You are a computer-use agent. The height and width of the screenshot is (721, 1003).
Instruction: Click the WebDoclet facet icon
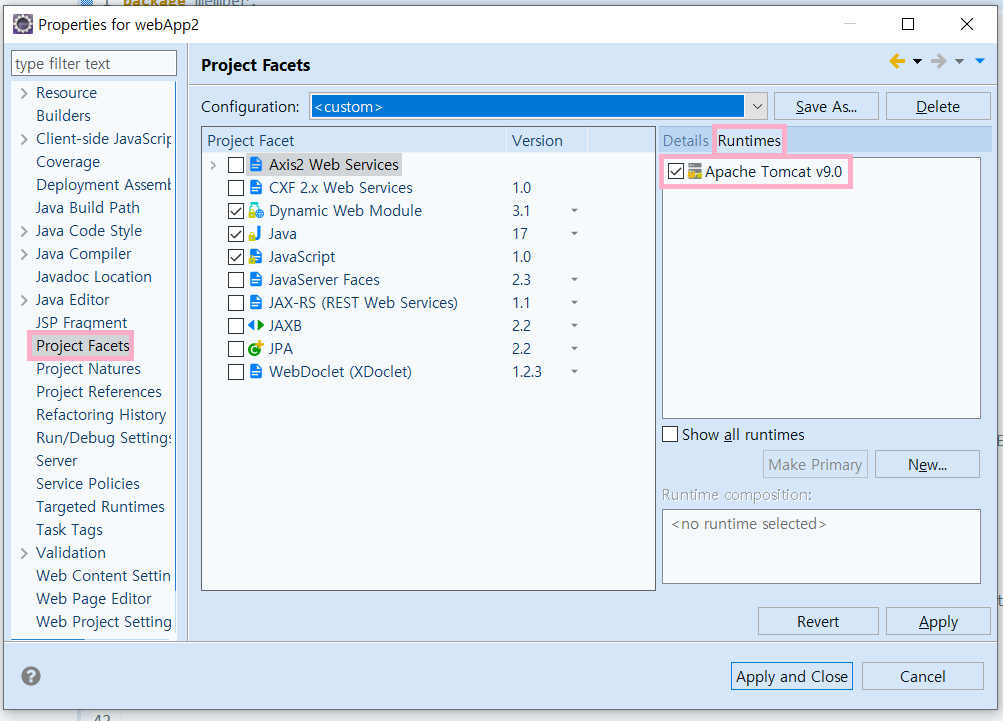click(256, 372)
